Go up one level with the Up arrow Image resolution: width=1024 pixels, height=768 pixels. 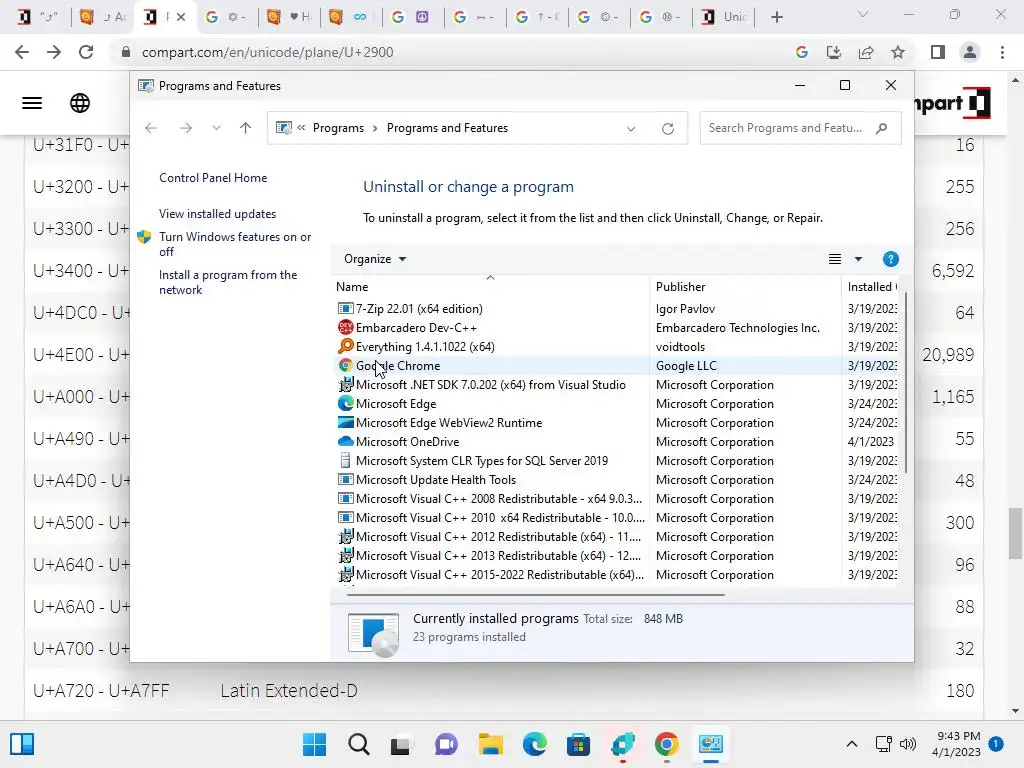(x=246, y=128)
